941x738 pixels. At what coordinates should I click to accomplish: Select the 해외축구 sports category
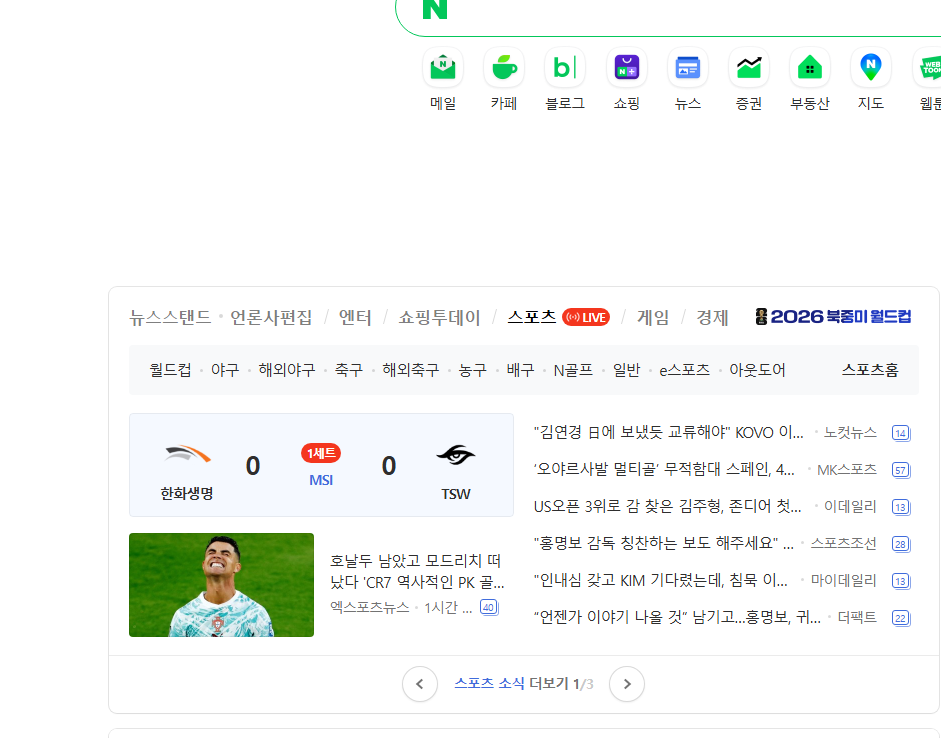click(x=410, y=370)
